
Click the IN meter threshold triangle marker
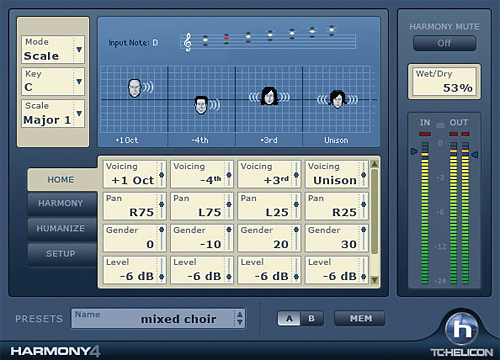pos(414,151)
